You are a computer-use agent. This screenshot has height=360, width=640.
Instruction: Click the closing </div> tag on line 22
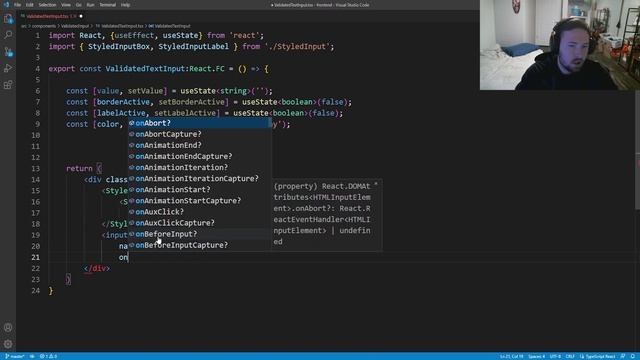tap(97, 268)
